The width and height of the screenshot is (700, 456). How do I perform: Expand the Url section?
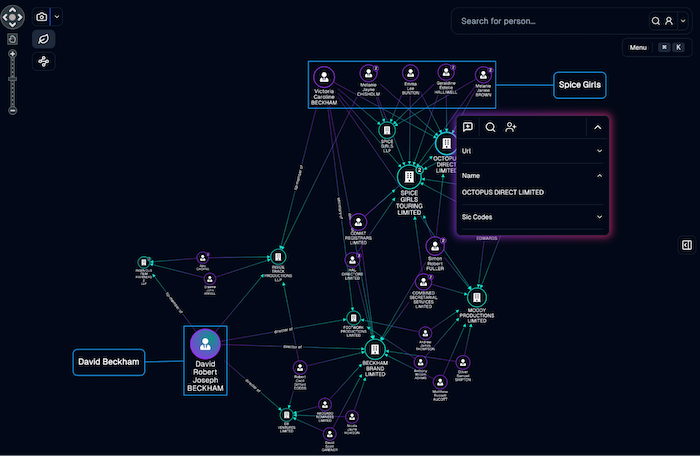(x=532, y=151)
